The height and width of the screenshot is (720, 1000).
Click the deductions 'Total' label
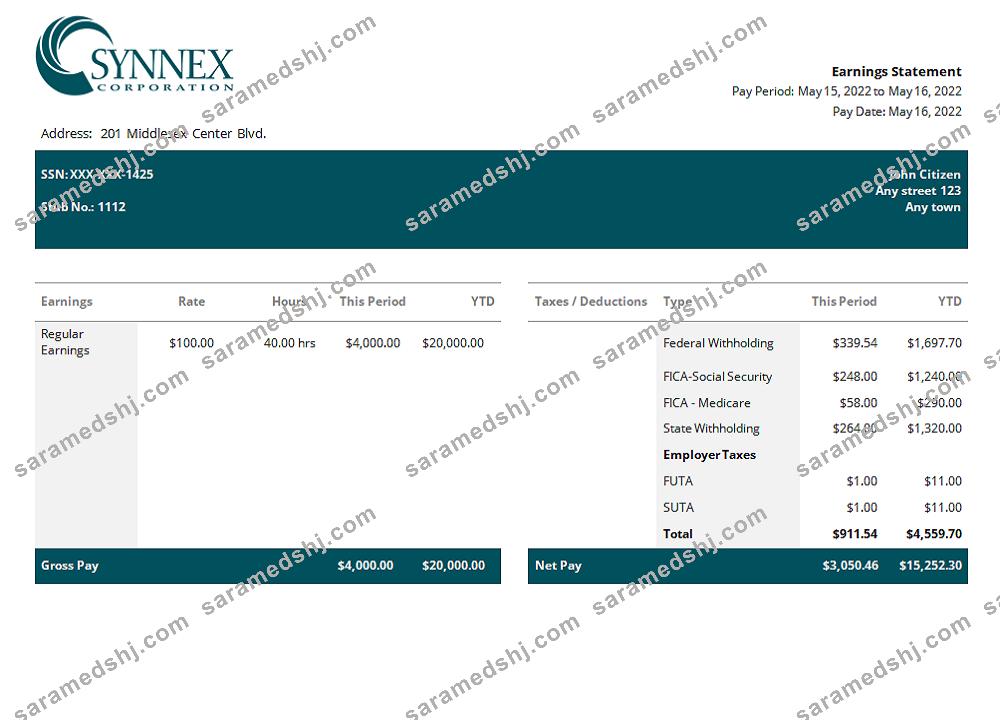coord(678,534)
